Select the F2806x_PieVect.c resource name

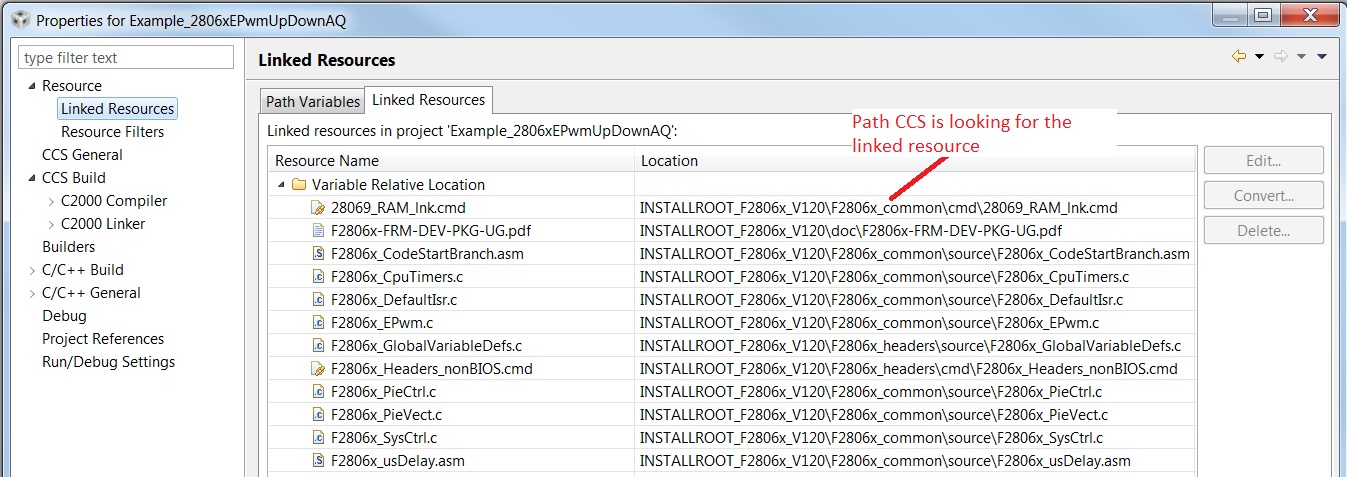tap(386, 415)
